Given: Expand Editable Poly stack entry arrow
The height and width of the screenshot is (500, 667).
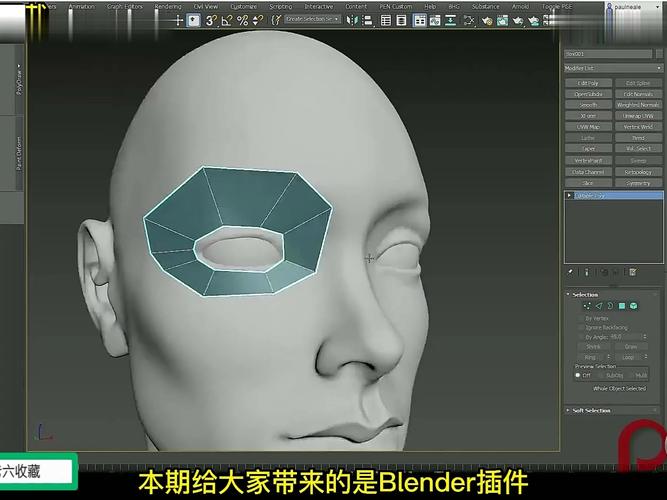Looking at the screenshot, I should point(569,195).
